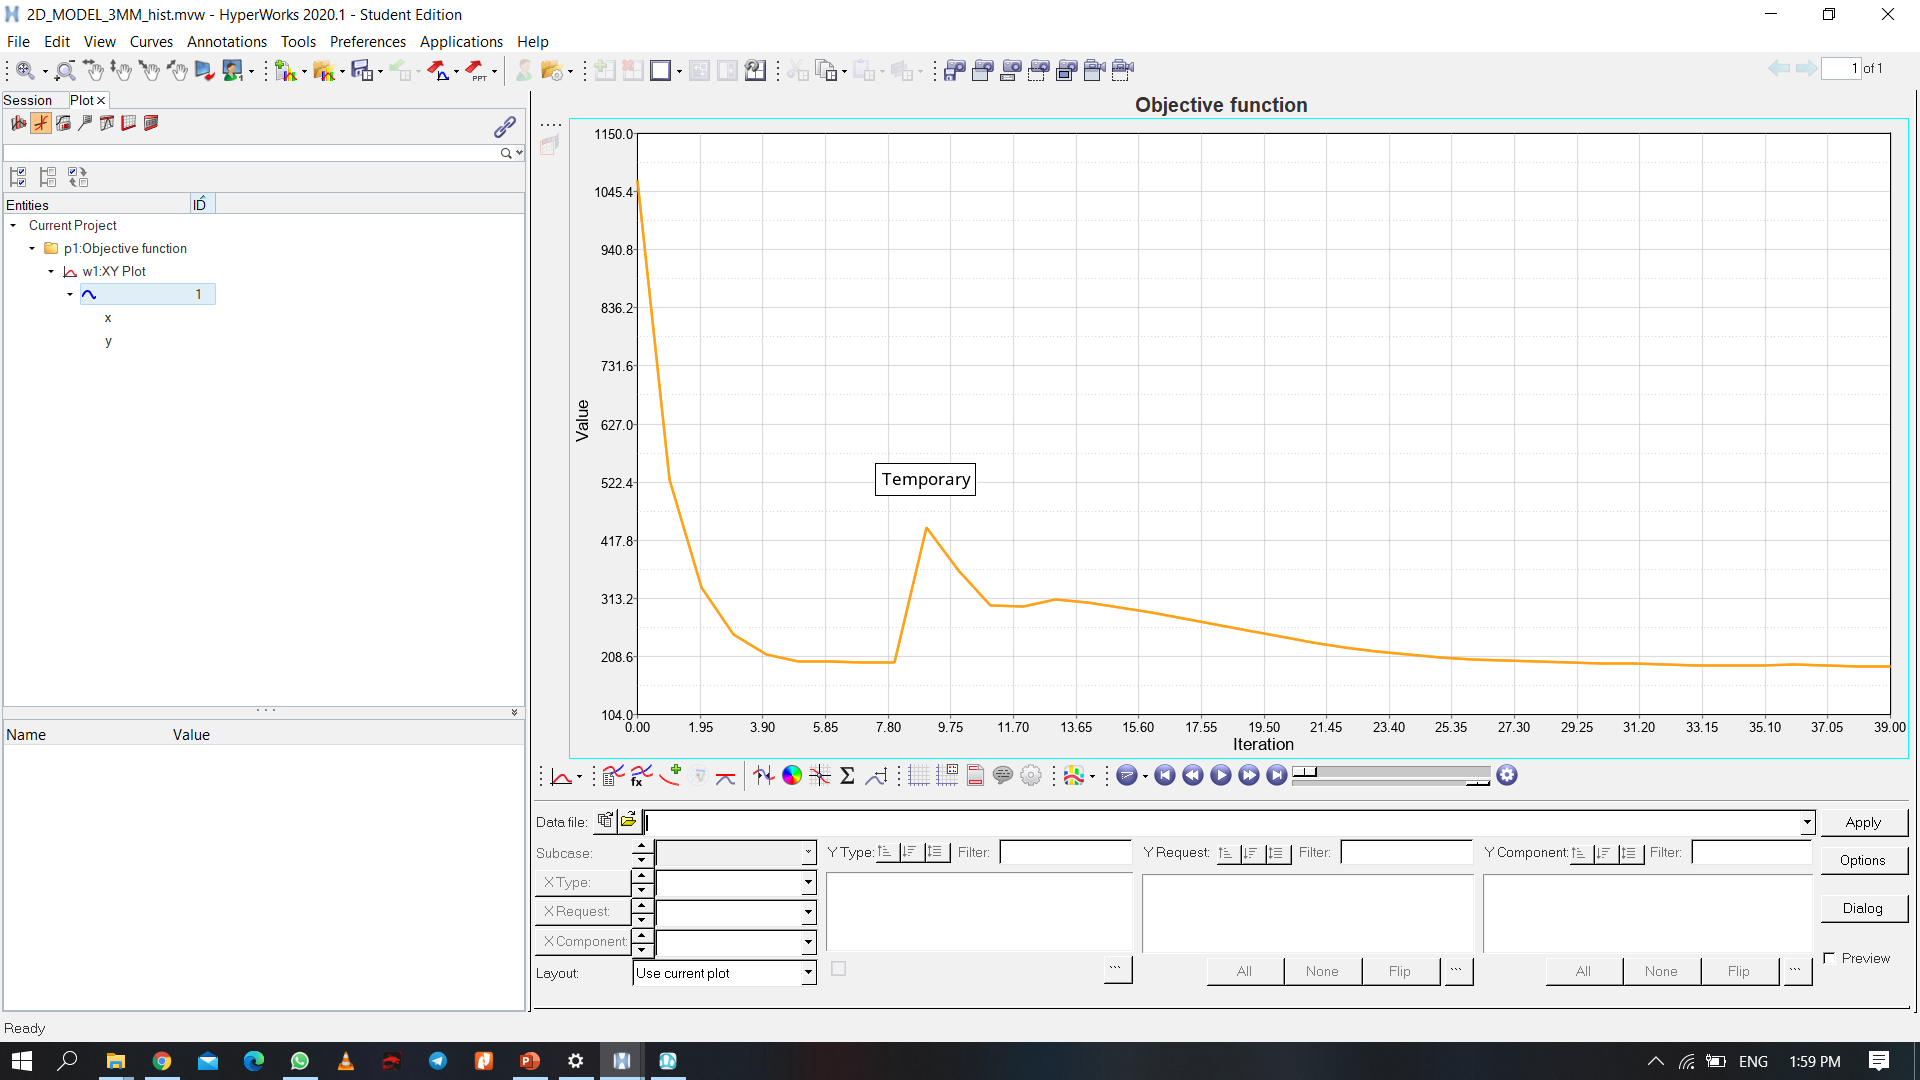Click the Apply button
Screen dimensions: 1920x1080
click(1864, 822)
